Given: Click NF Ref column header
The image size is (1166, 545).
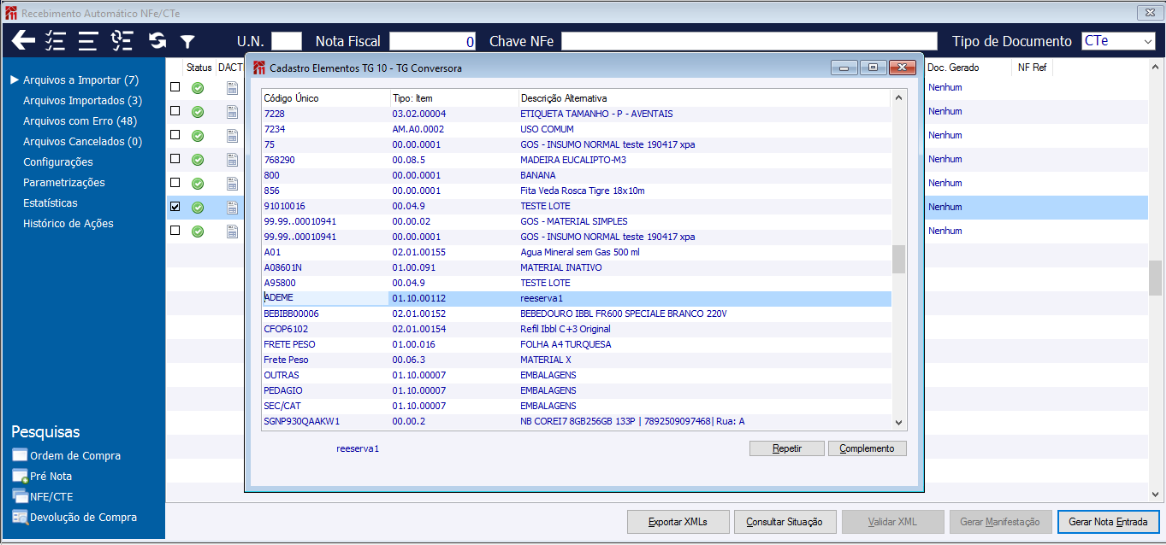Looking at the screenshot, I should pyautogui.click(x=1032, y=68).
